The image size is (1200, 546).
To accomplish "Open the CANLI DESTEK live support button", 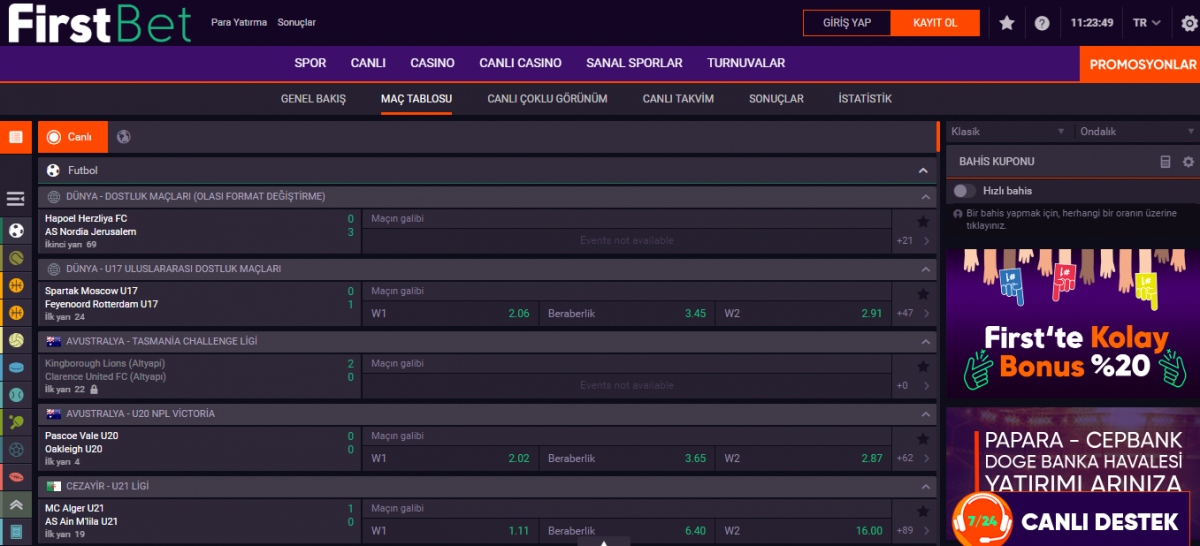I will pos(1073,520).
